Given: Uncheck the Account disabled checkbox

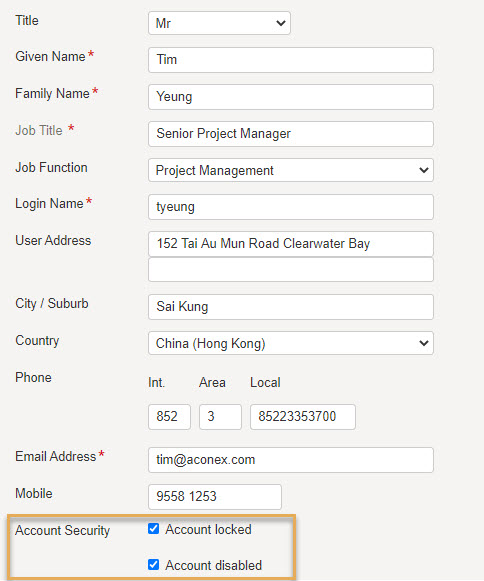Looking at the screenshot, I should coord(153,565).
